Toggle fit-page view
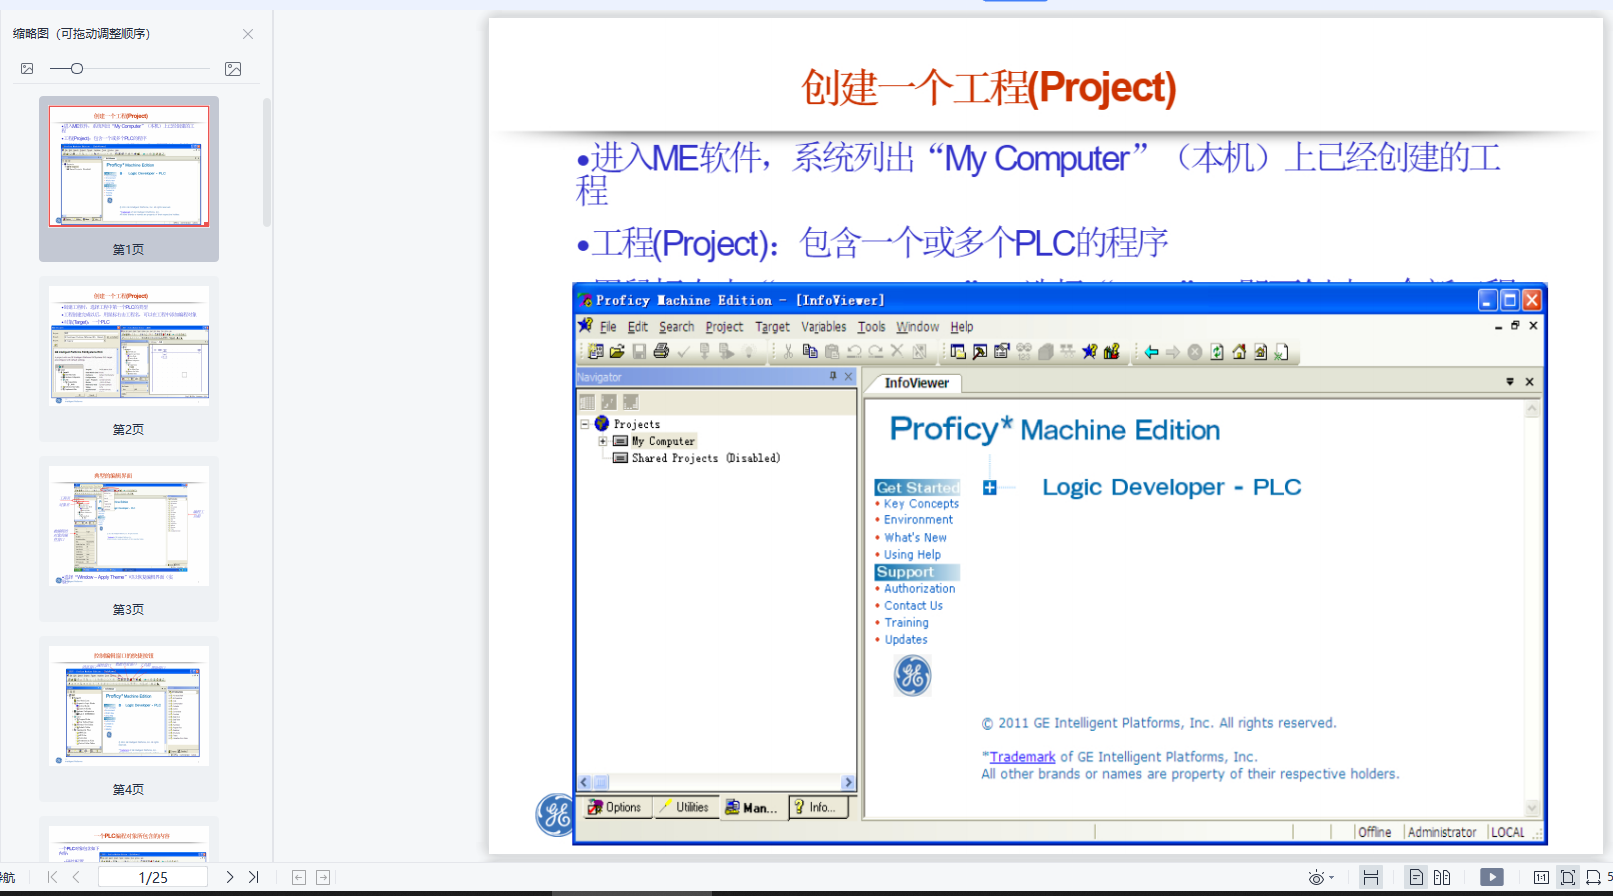The height and width of the screenshot is (896, 1613). point(1568,877)
